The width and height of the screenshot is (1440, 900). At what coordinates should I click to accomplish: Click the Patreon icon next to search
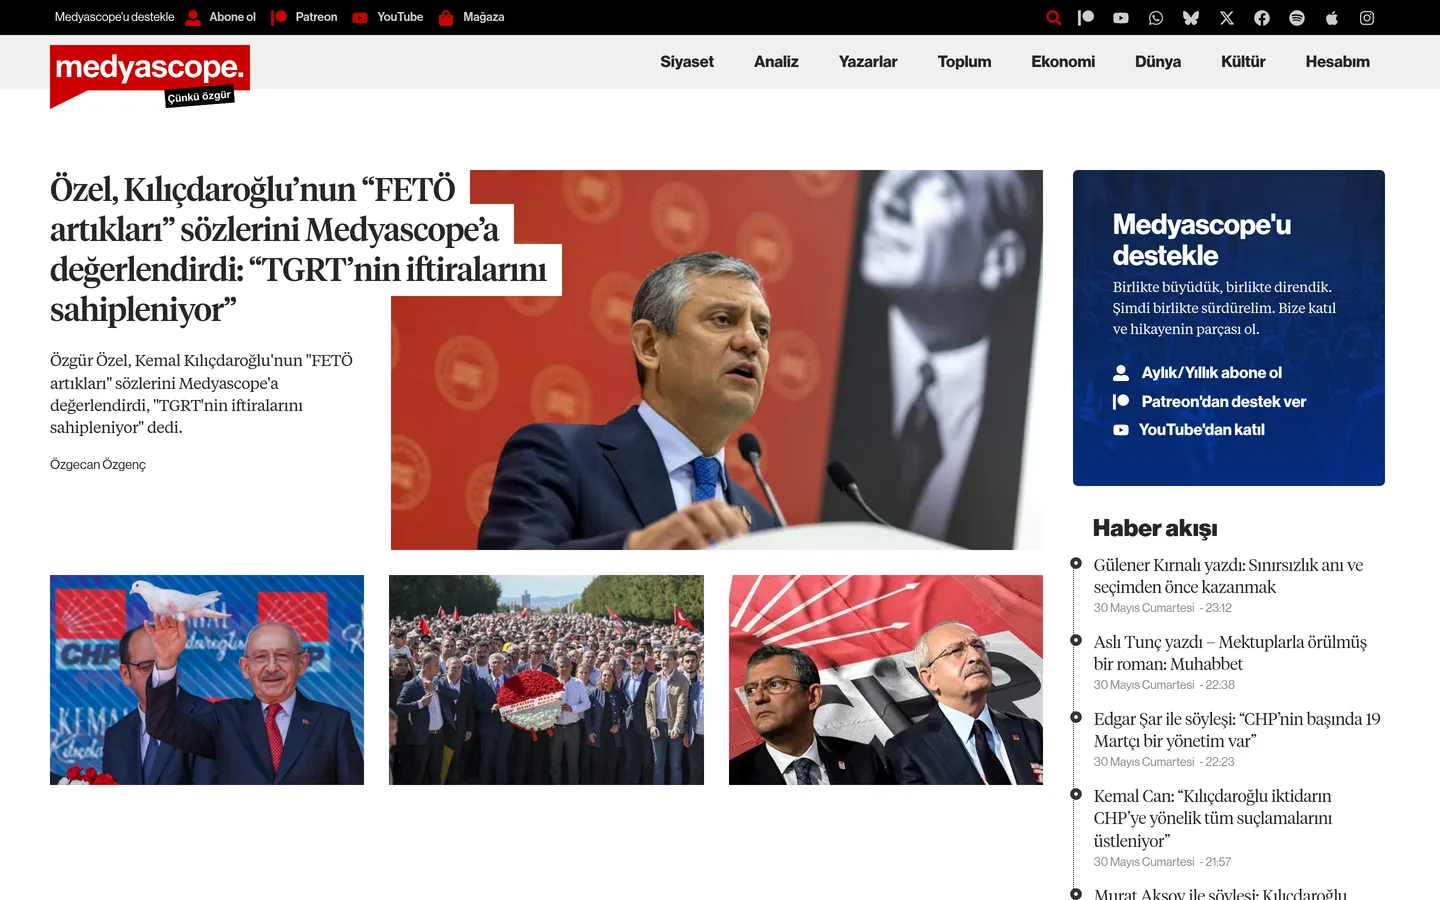tap(1086, 17)
